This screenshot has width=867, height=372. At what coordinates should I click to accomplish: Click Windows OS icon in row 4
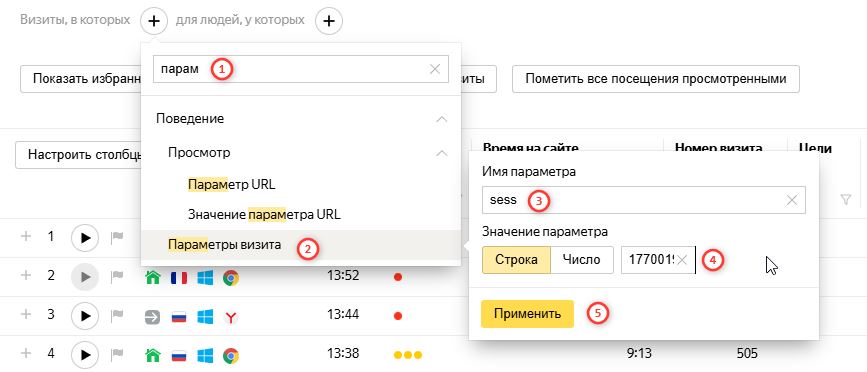205,355
